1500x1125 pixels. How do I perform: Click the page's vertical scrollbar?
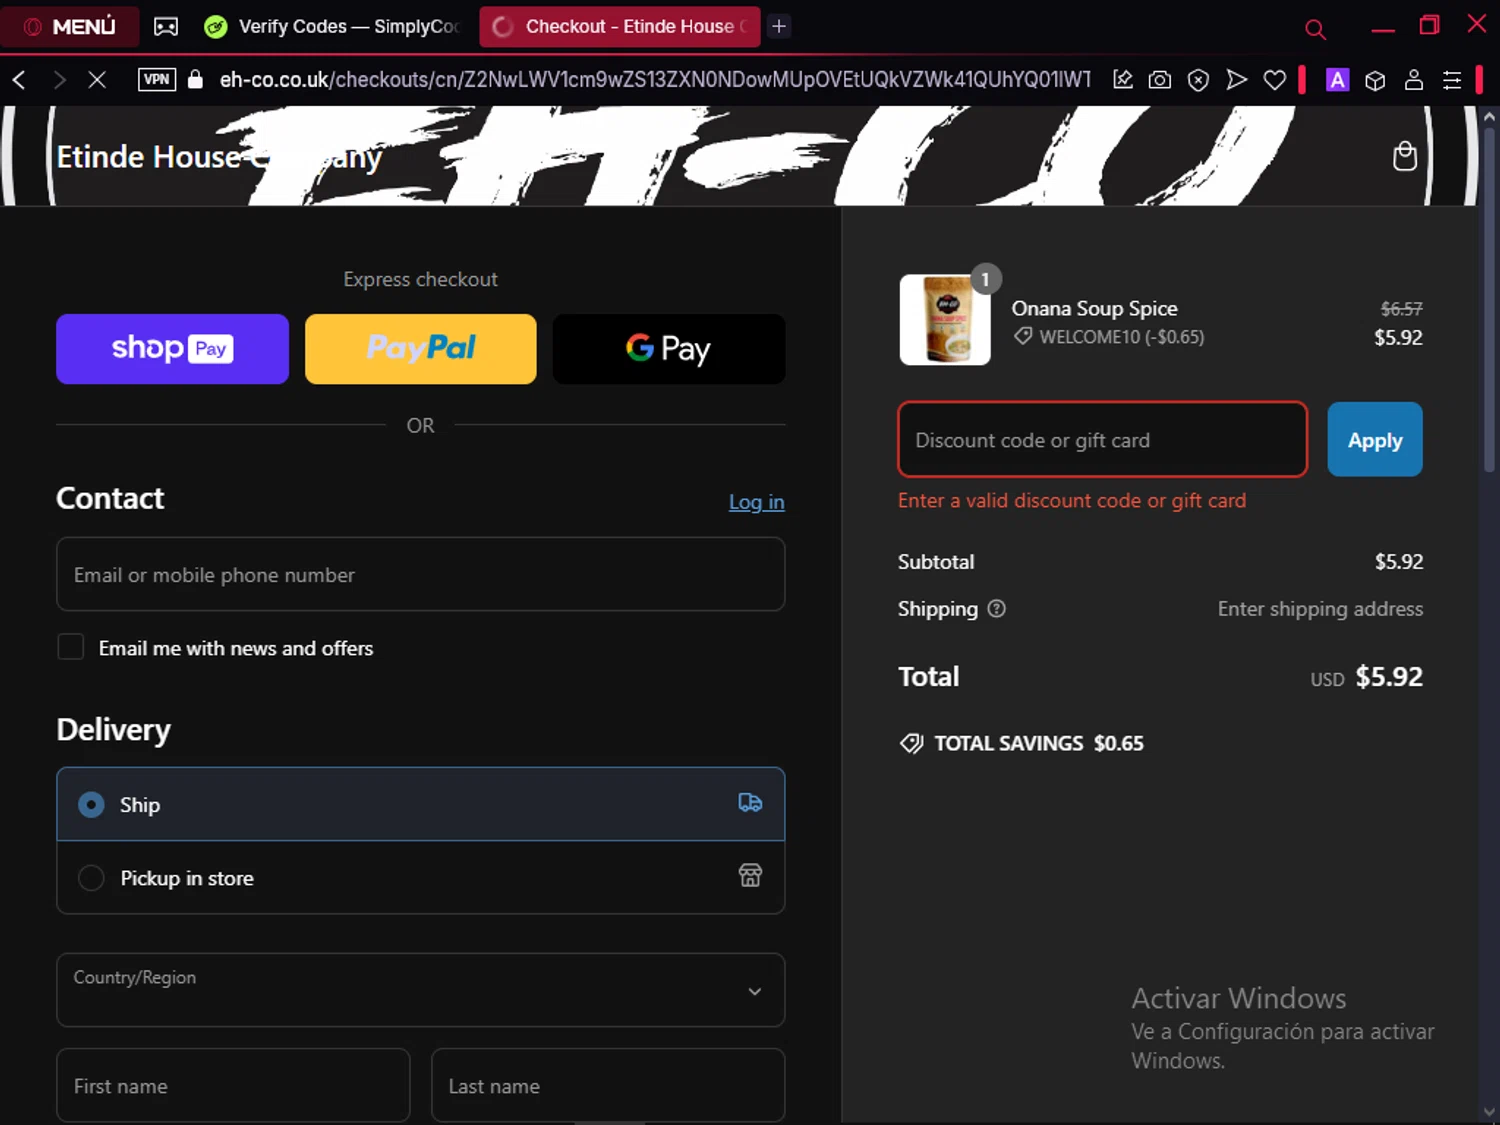(1490, 300)
